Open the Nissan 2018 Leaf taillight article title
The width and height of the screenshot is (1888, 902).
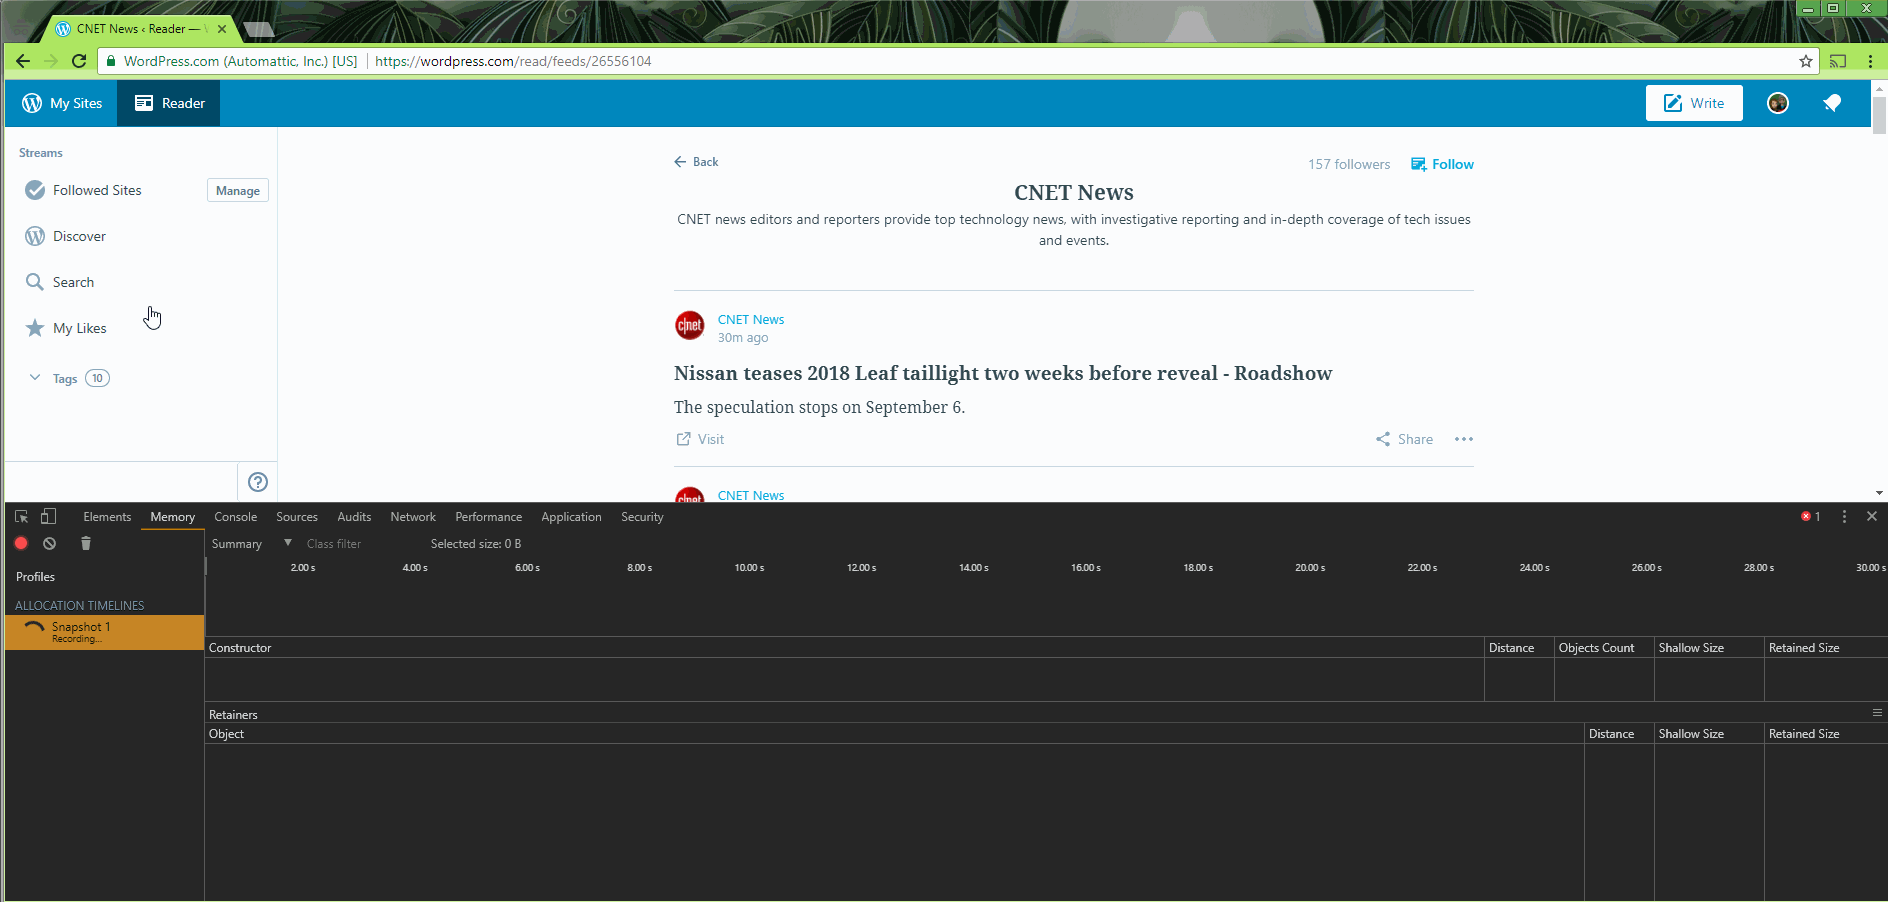point(1003,373)
